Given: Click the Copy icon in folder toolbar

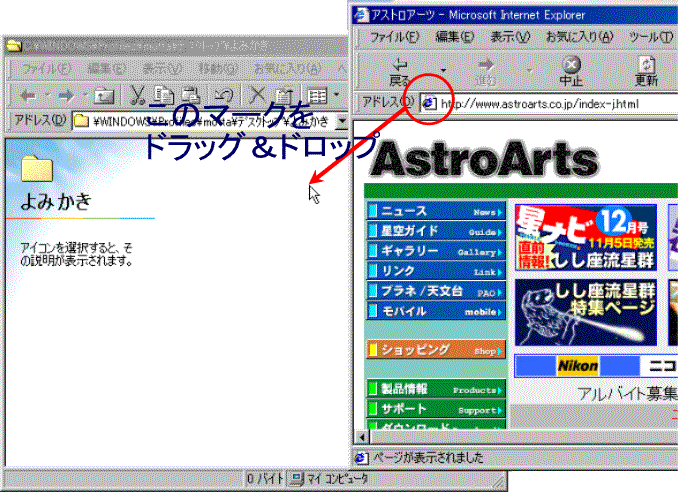Looking at the screenshot, I should 164,96.
